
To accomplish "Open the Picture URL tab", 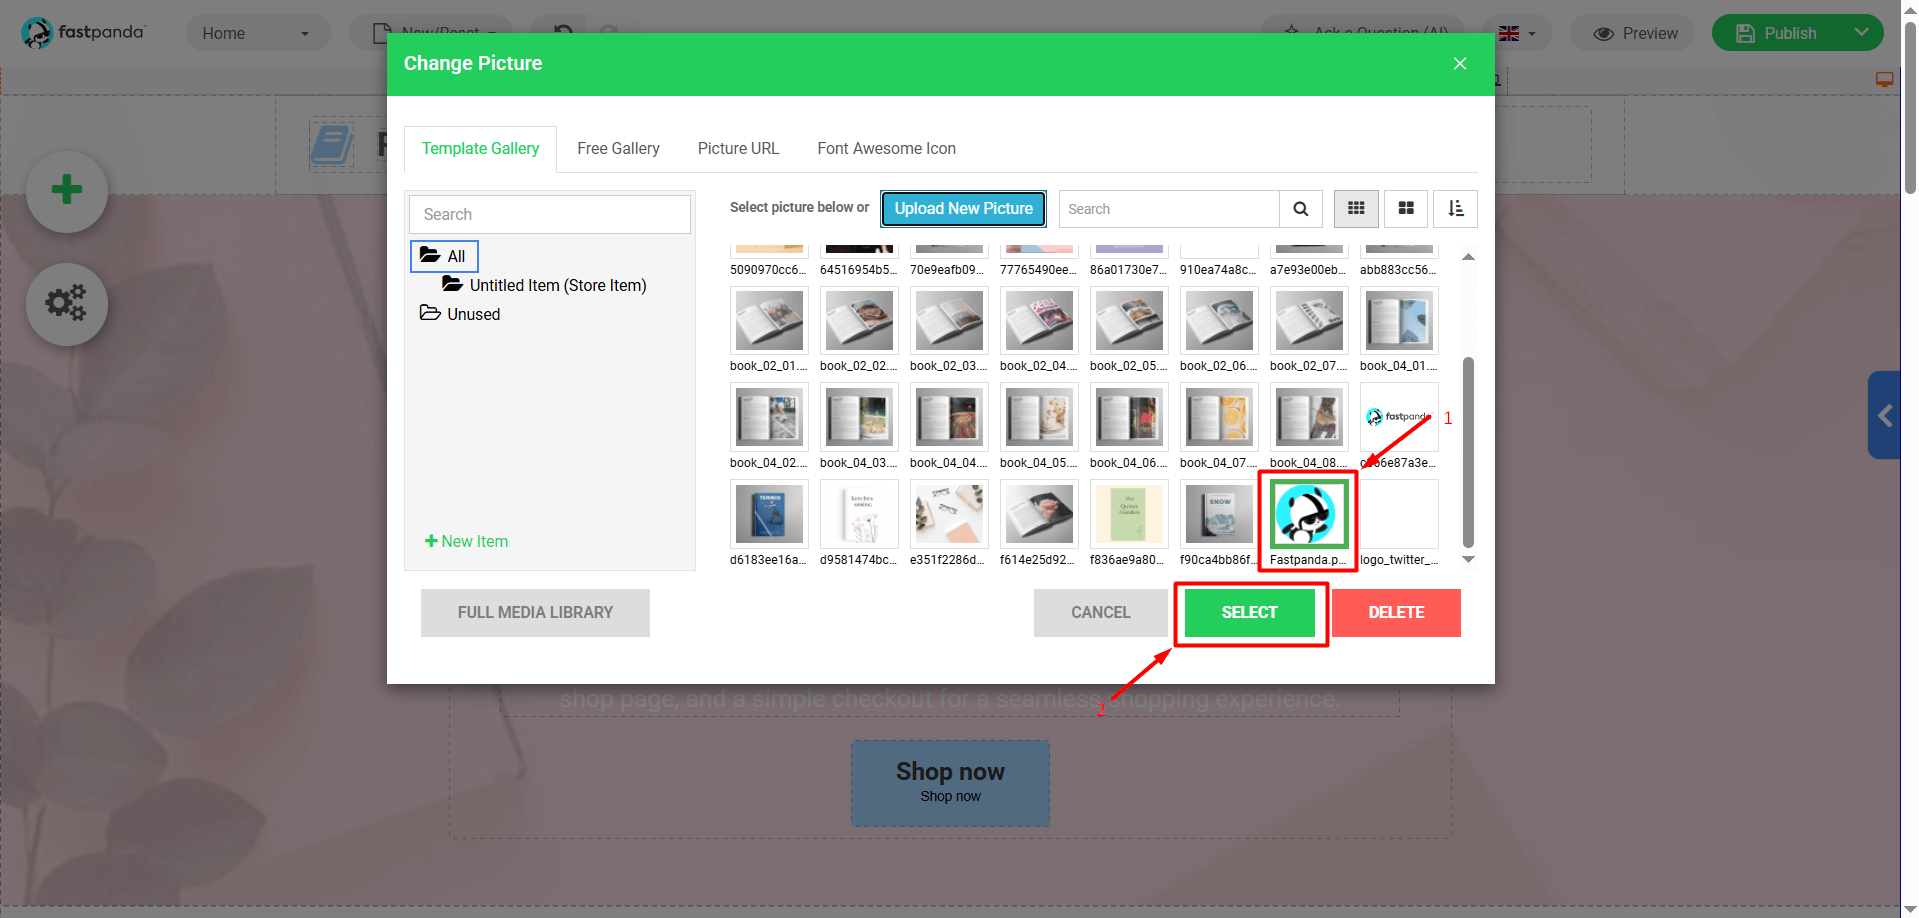I will [738, 149].
